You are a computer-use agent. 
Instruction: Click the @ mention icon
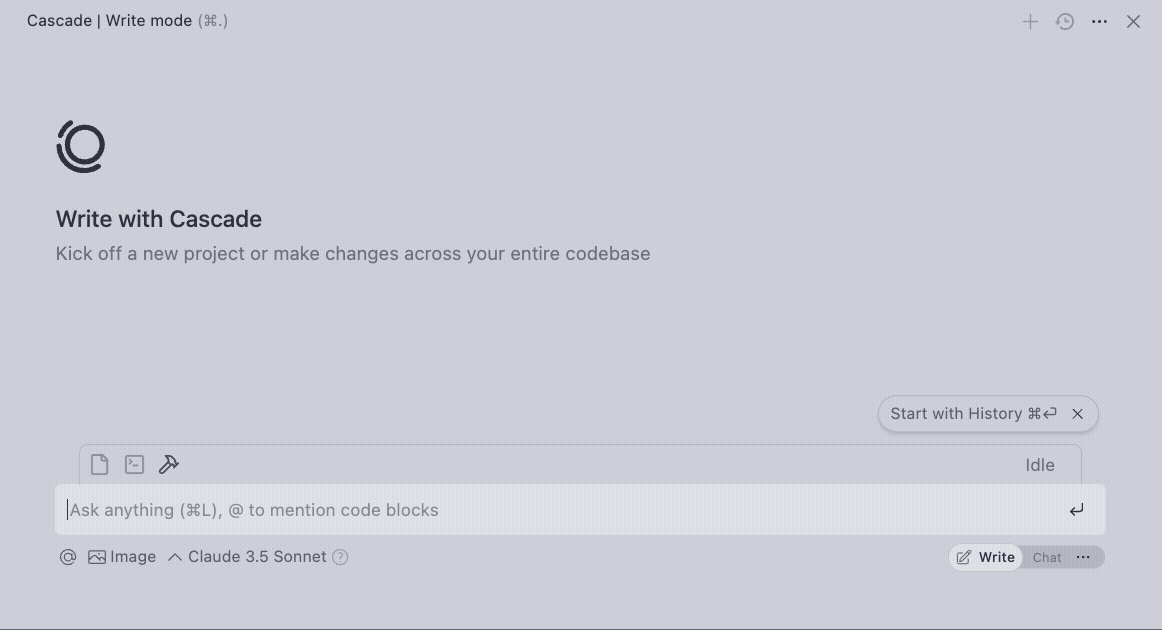[x=68, y=557]
